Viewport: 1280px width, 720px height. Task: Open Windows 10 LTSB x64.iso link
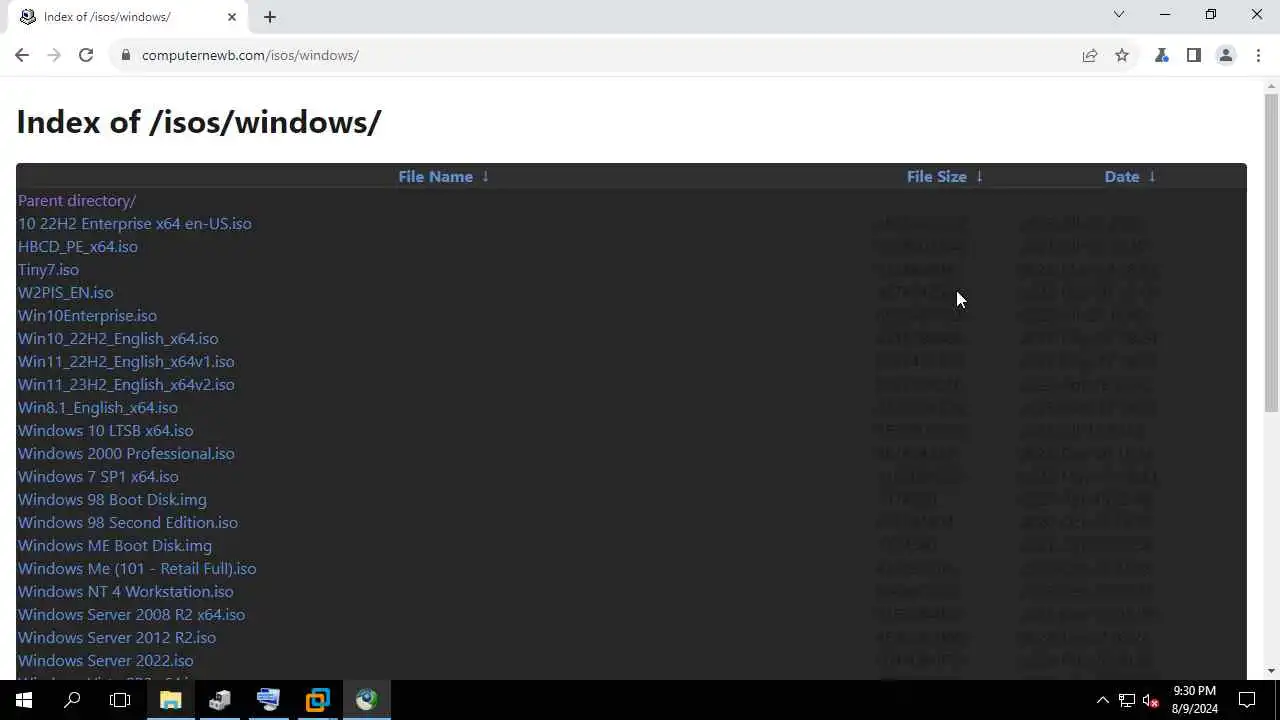point(105,430)
